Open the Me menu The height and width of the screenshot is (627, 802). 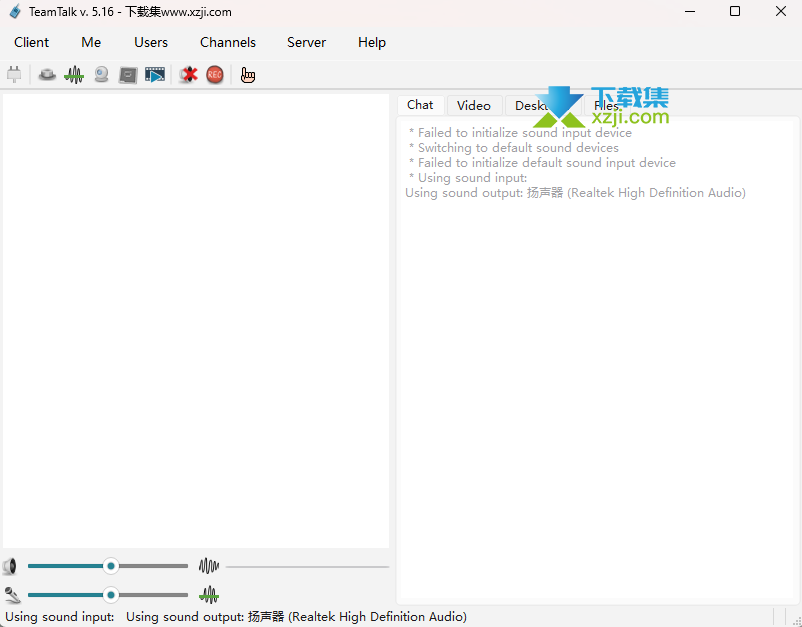tap(91, 42)
